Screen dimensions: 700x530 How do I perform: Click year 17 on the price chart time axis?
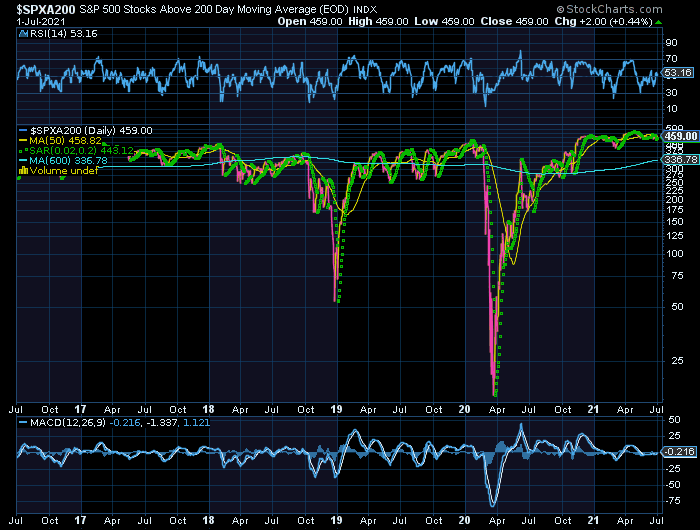pos(80,409)
